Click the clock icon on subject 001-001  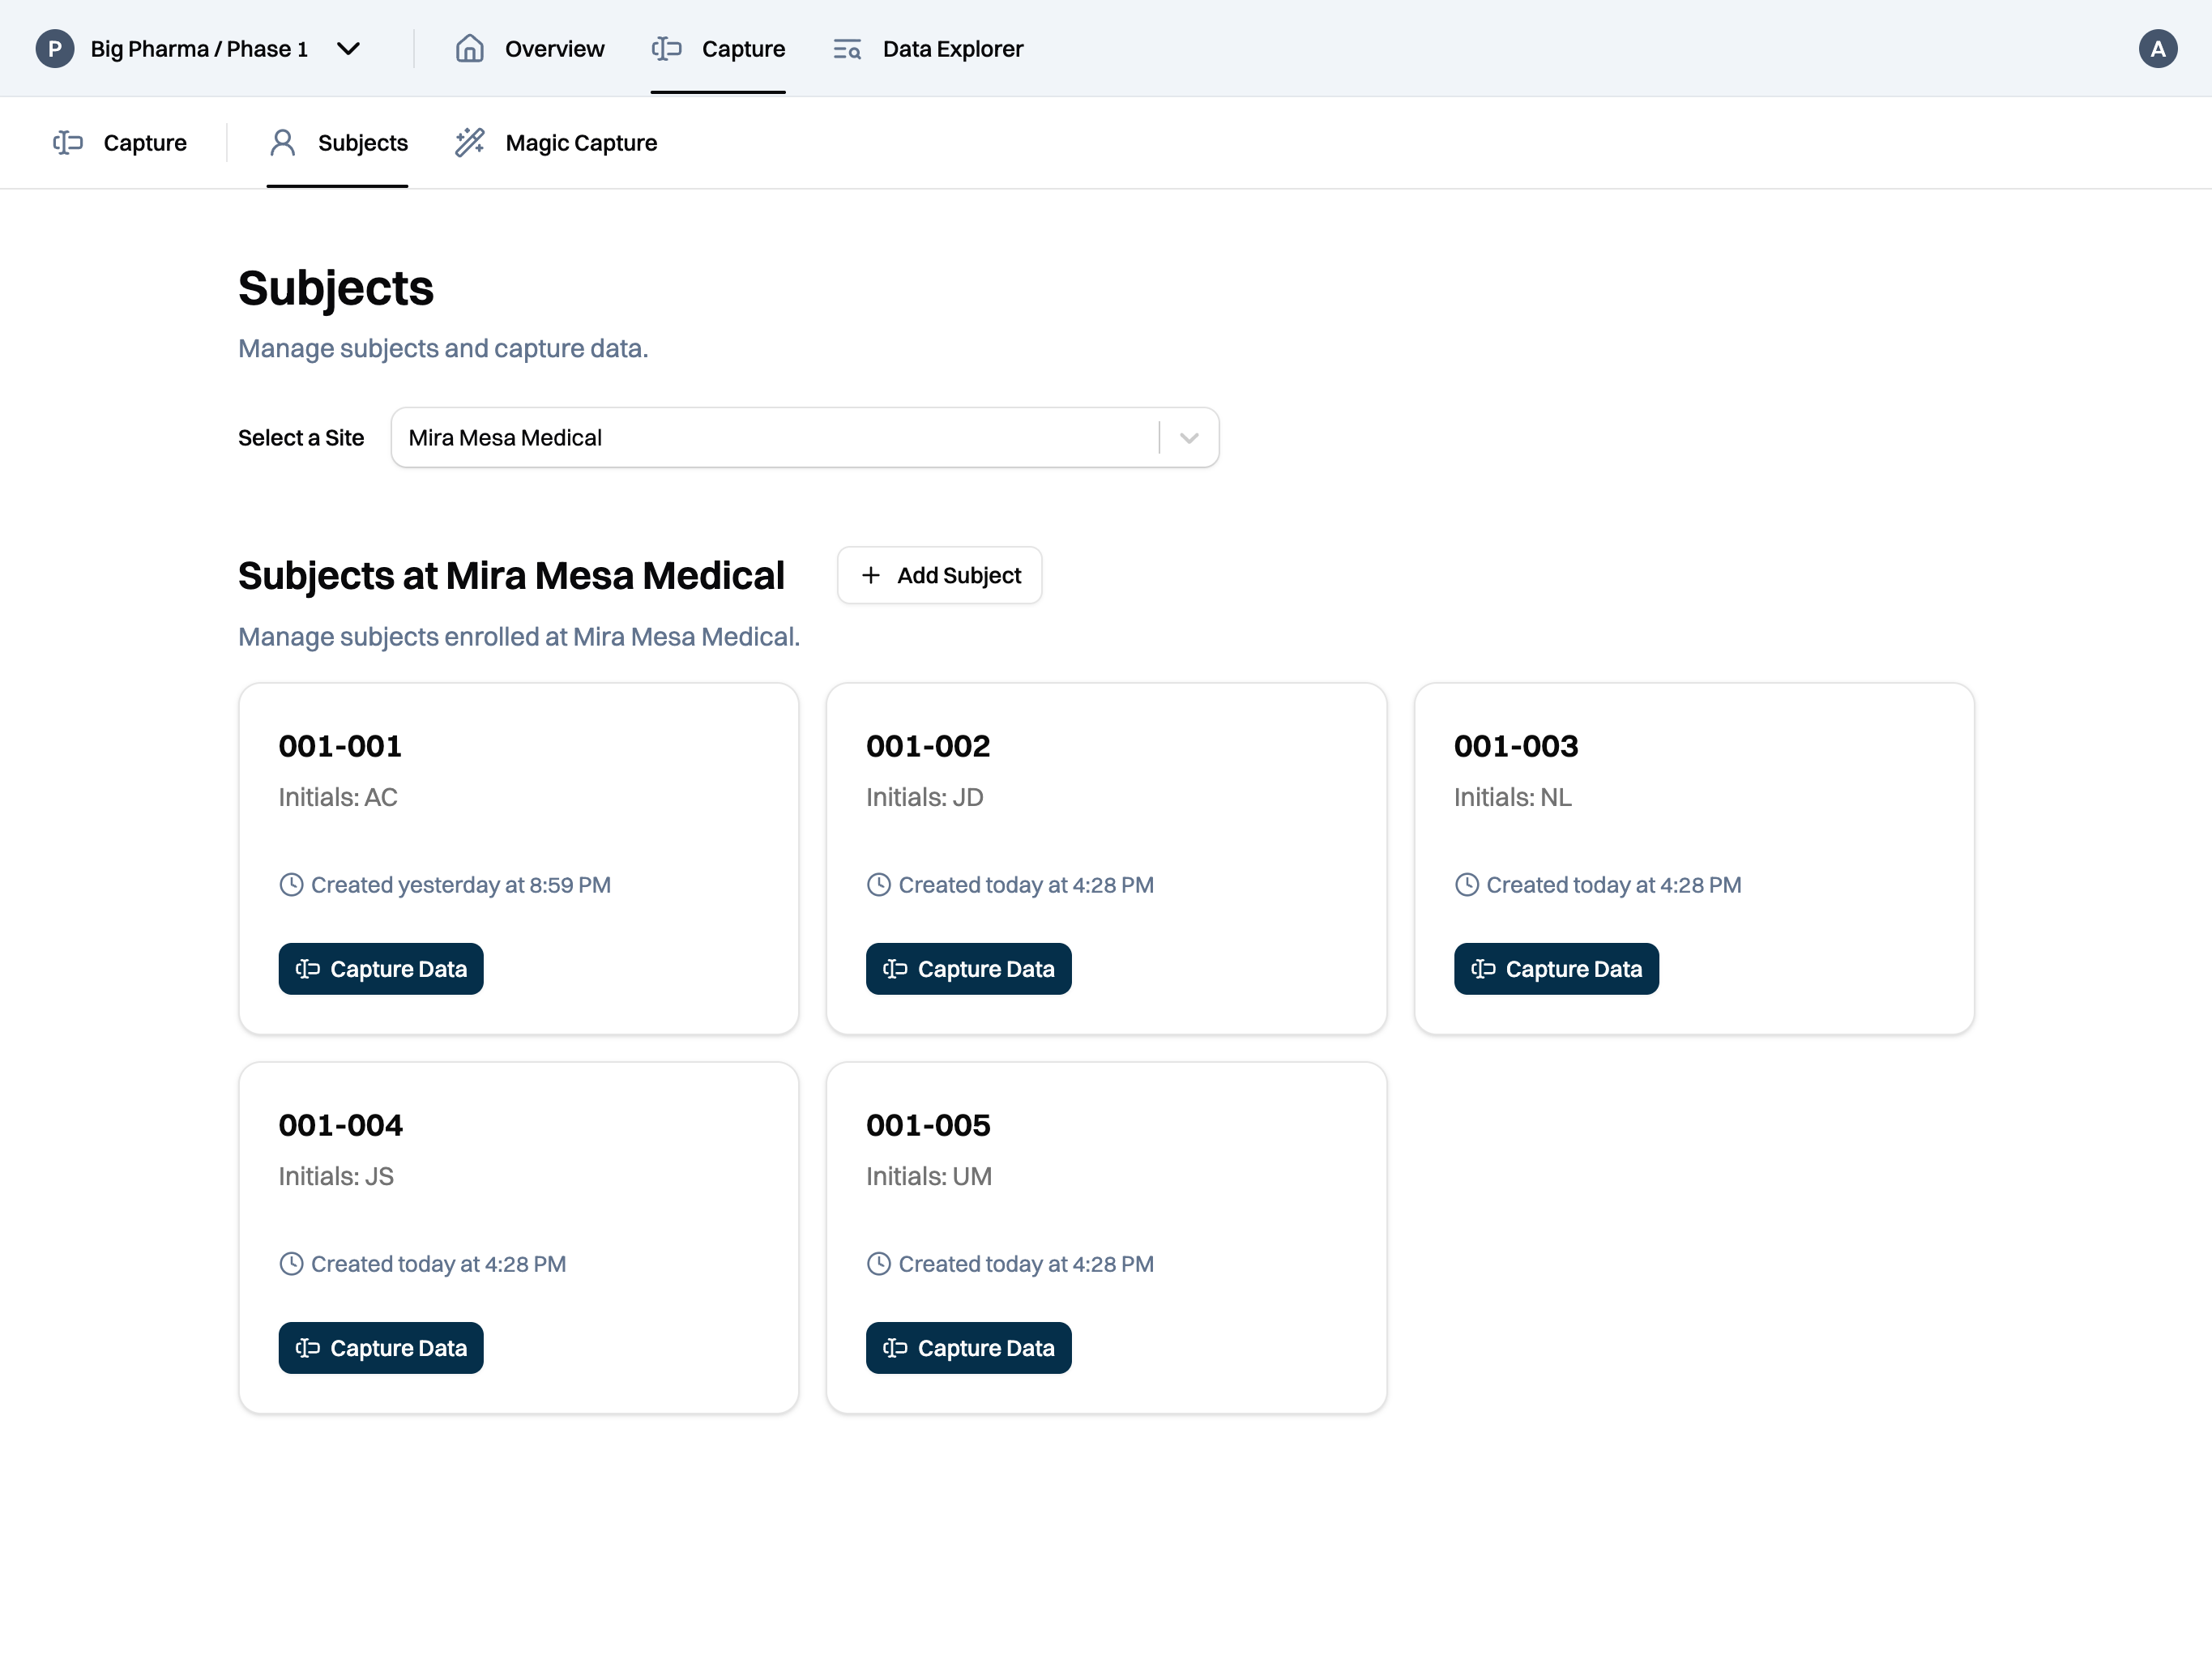tap(291, 884)
